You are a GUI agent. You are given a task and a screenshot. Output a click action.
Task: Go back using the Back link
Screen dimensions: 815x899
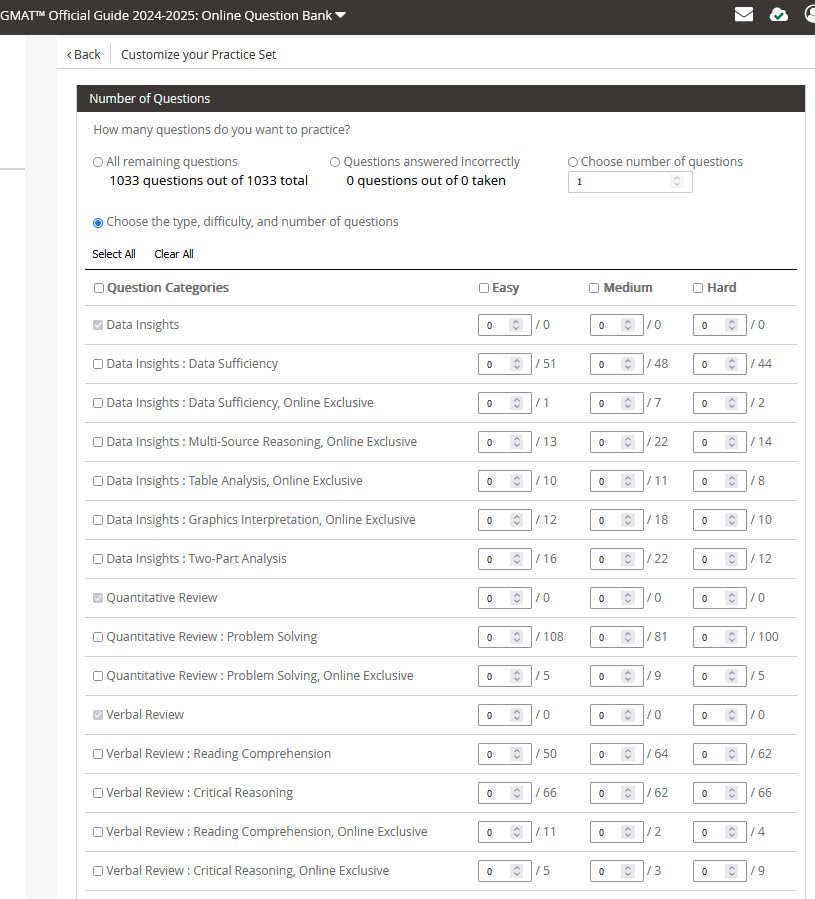[x=87, y=55]
